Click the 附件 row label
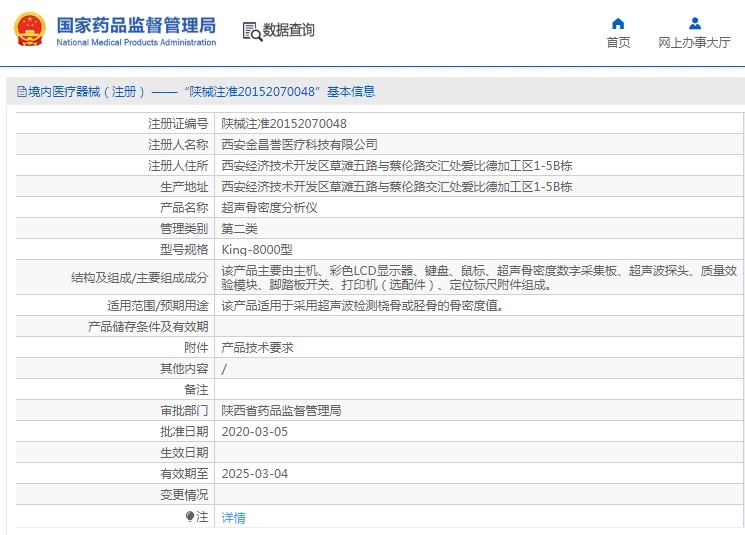The image size is (745, 535). tap(196, 348)
